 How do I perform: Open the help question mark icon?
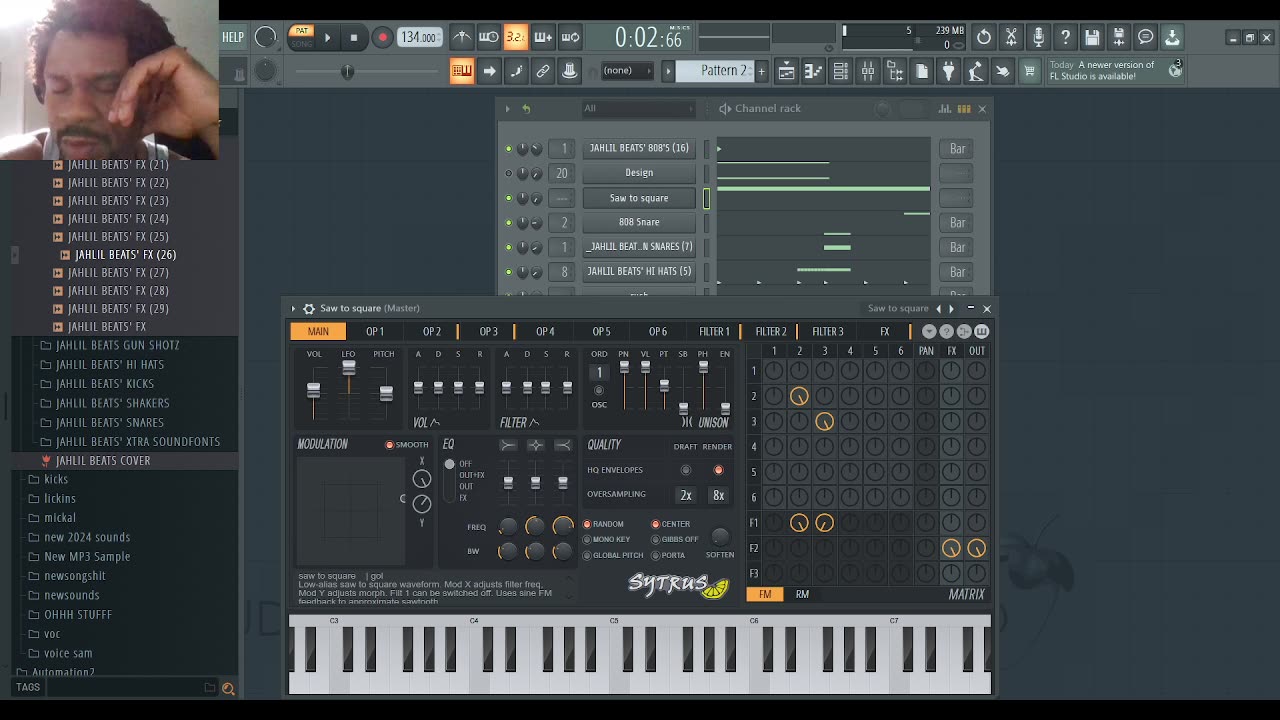tap(1065, 38)
